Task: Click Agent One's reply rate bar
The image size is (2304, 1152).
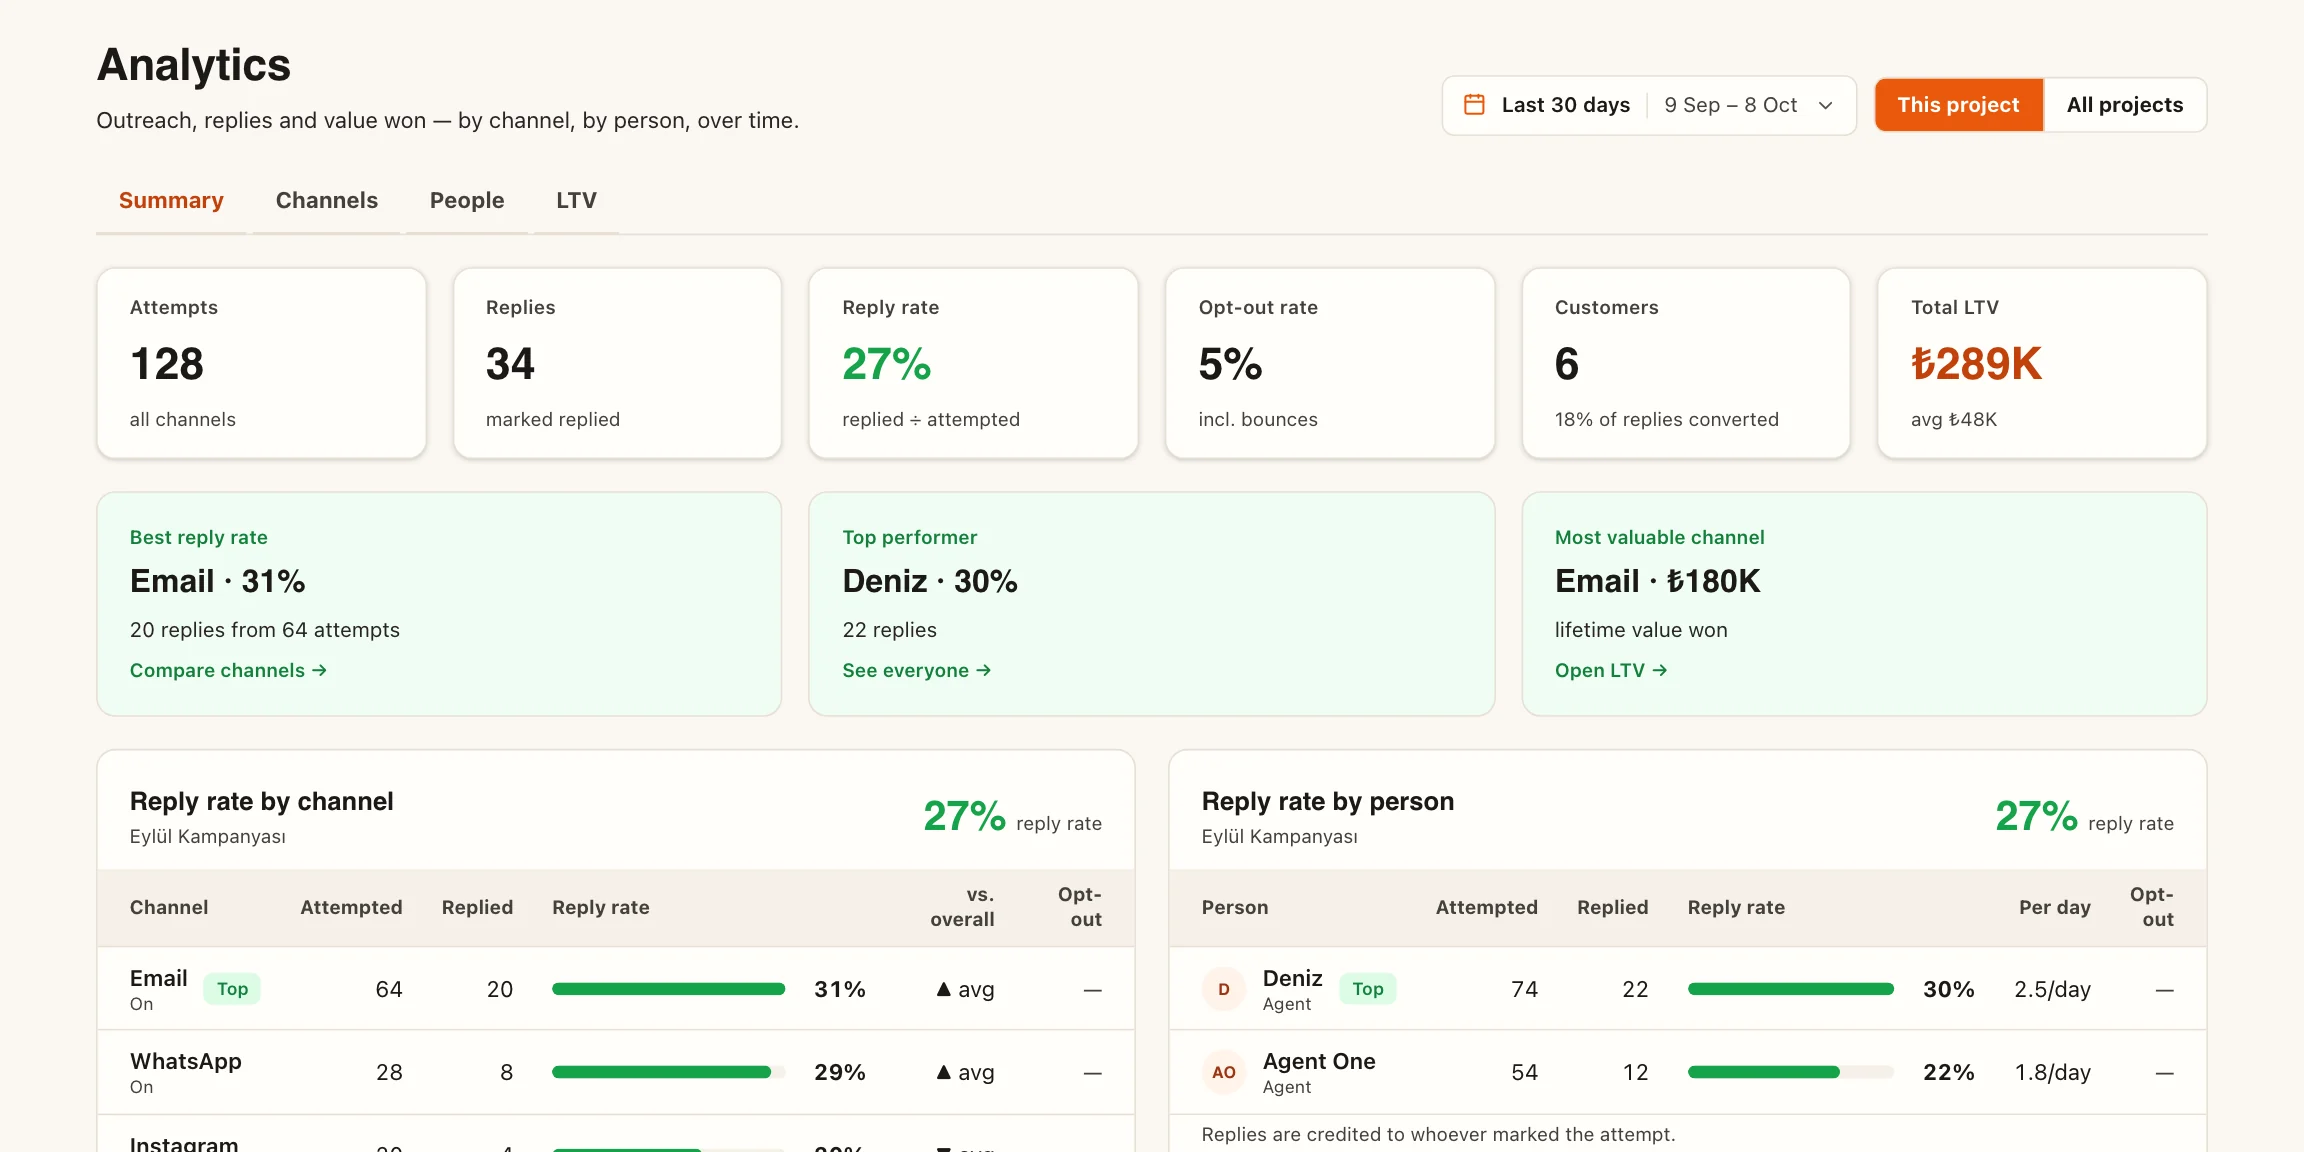Action: point(1791,1072)
